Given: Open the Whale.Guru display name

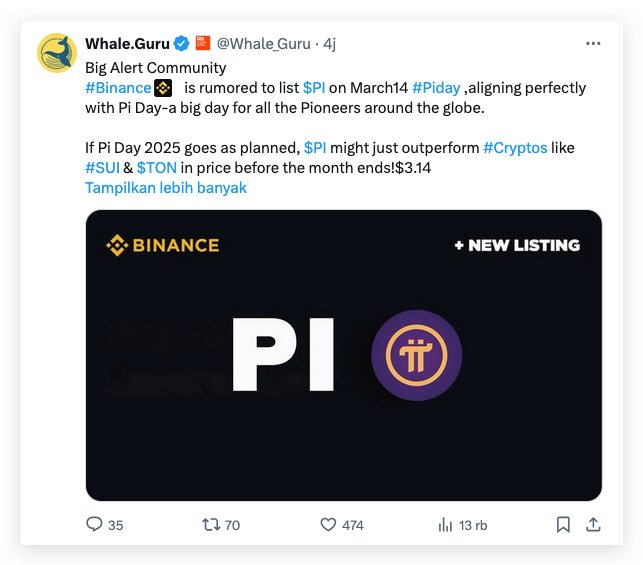Looking at the screenshot, I should click(x=127, y=44).
